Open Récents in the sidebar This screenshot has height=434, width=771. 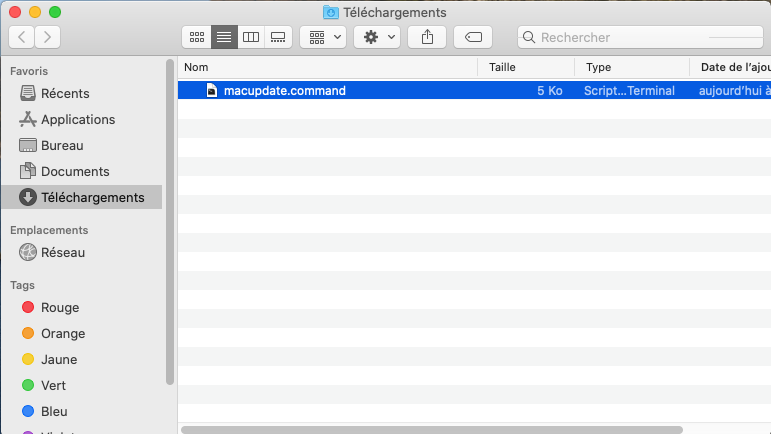tap(64, 93)
